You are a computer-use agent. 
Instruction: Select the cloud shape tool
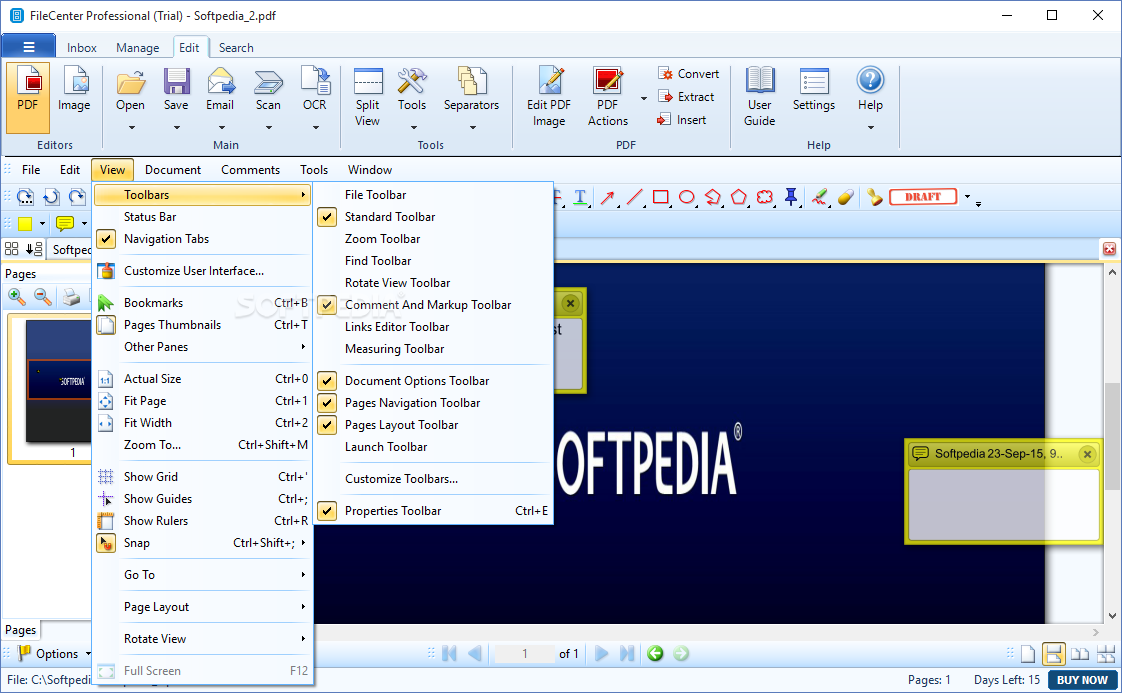764,197
